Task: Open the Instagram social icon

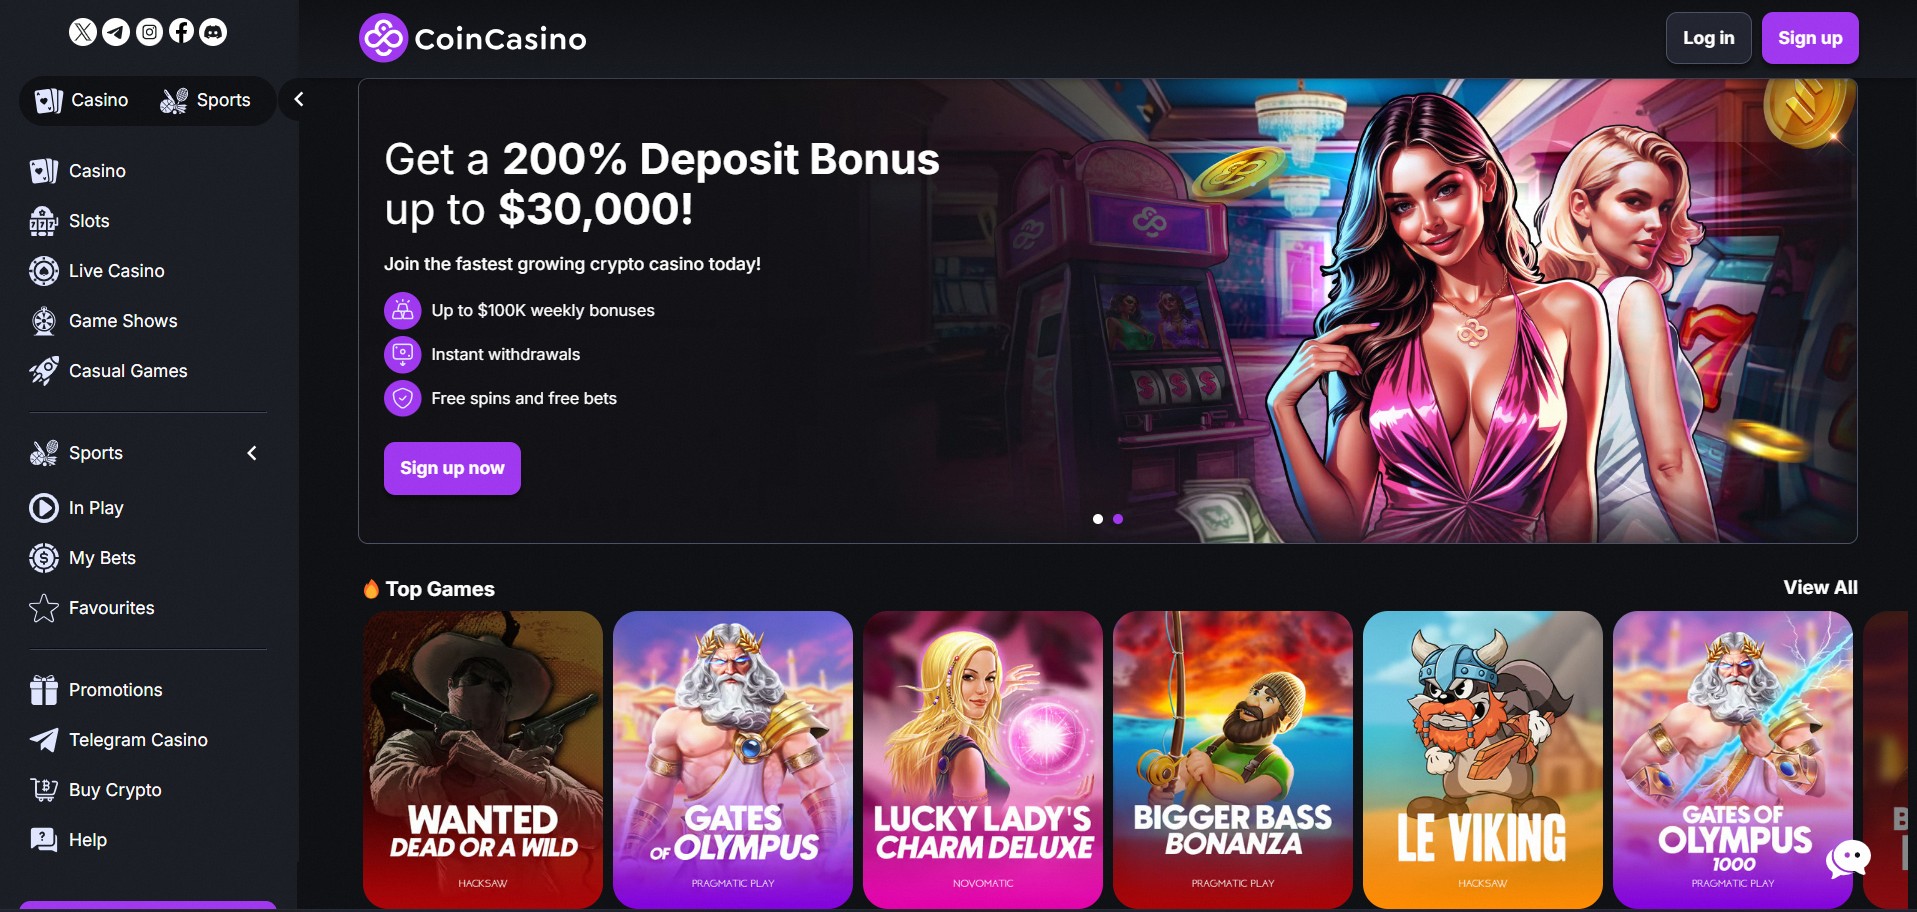Action: (x=149, y=32)
